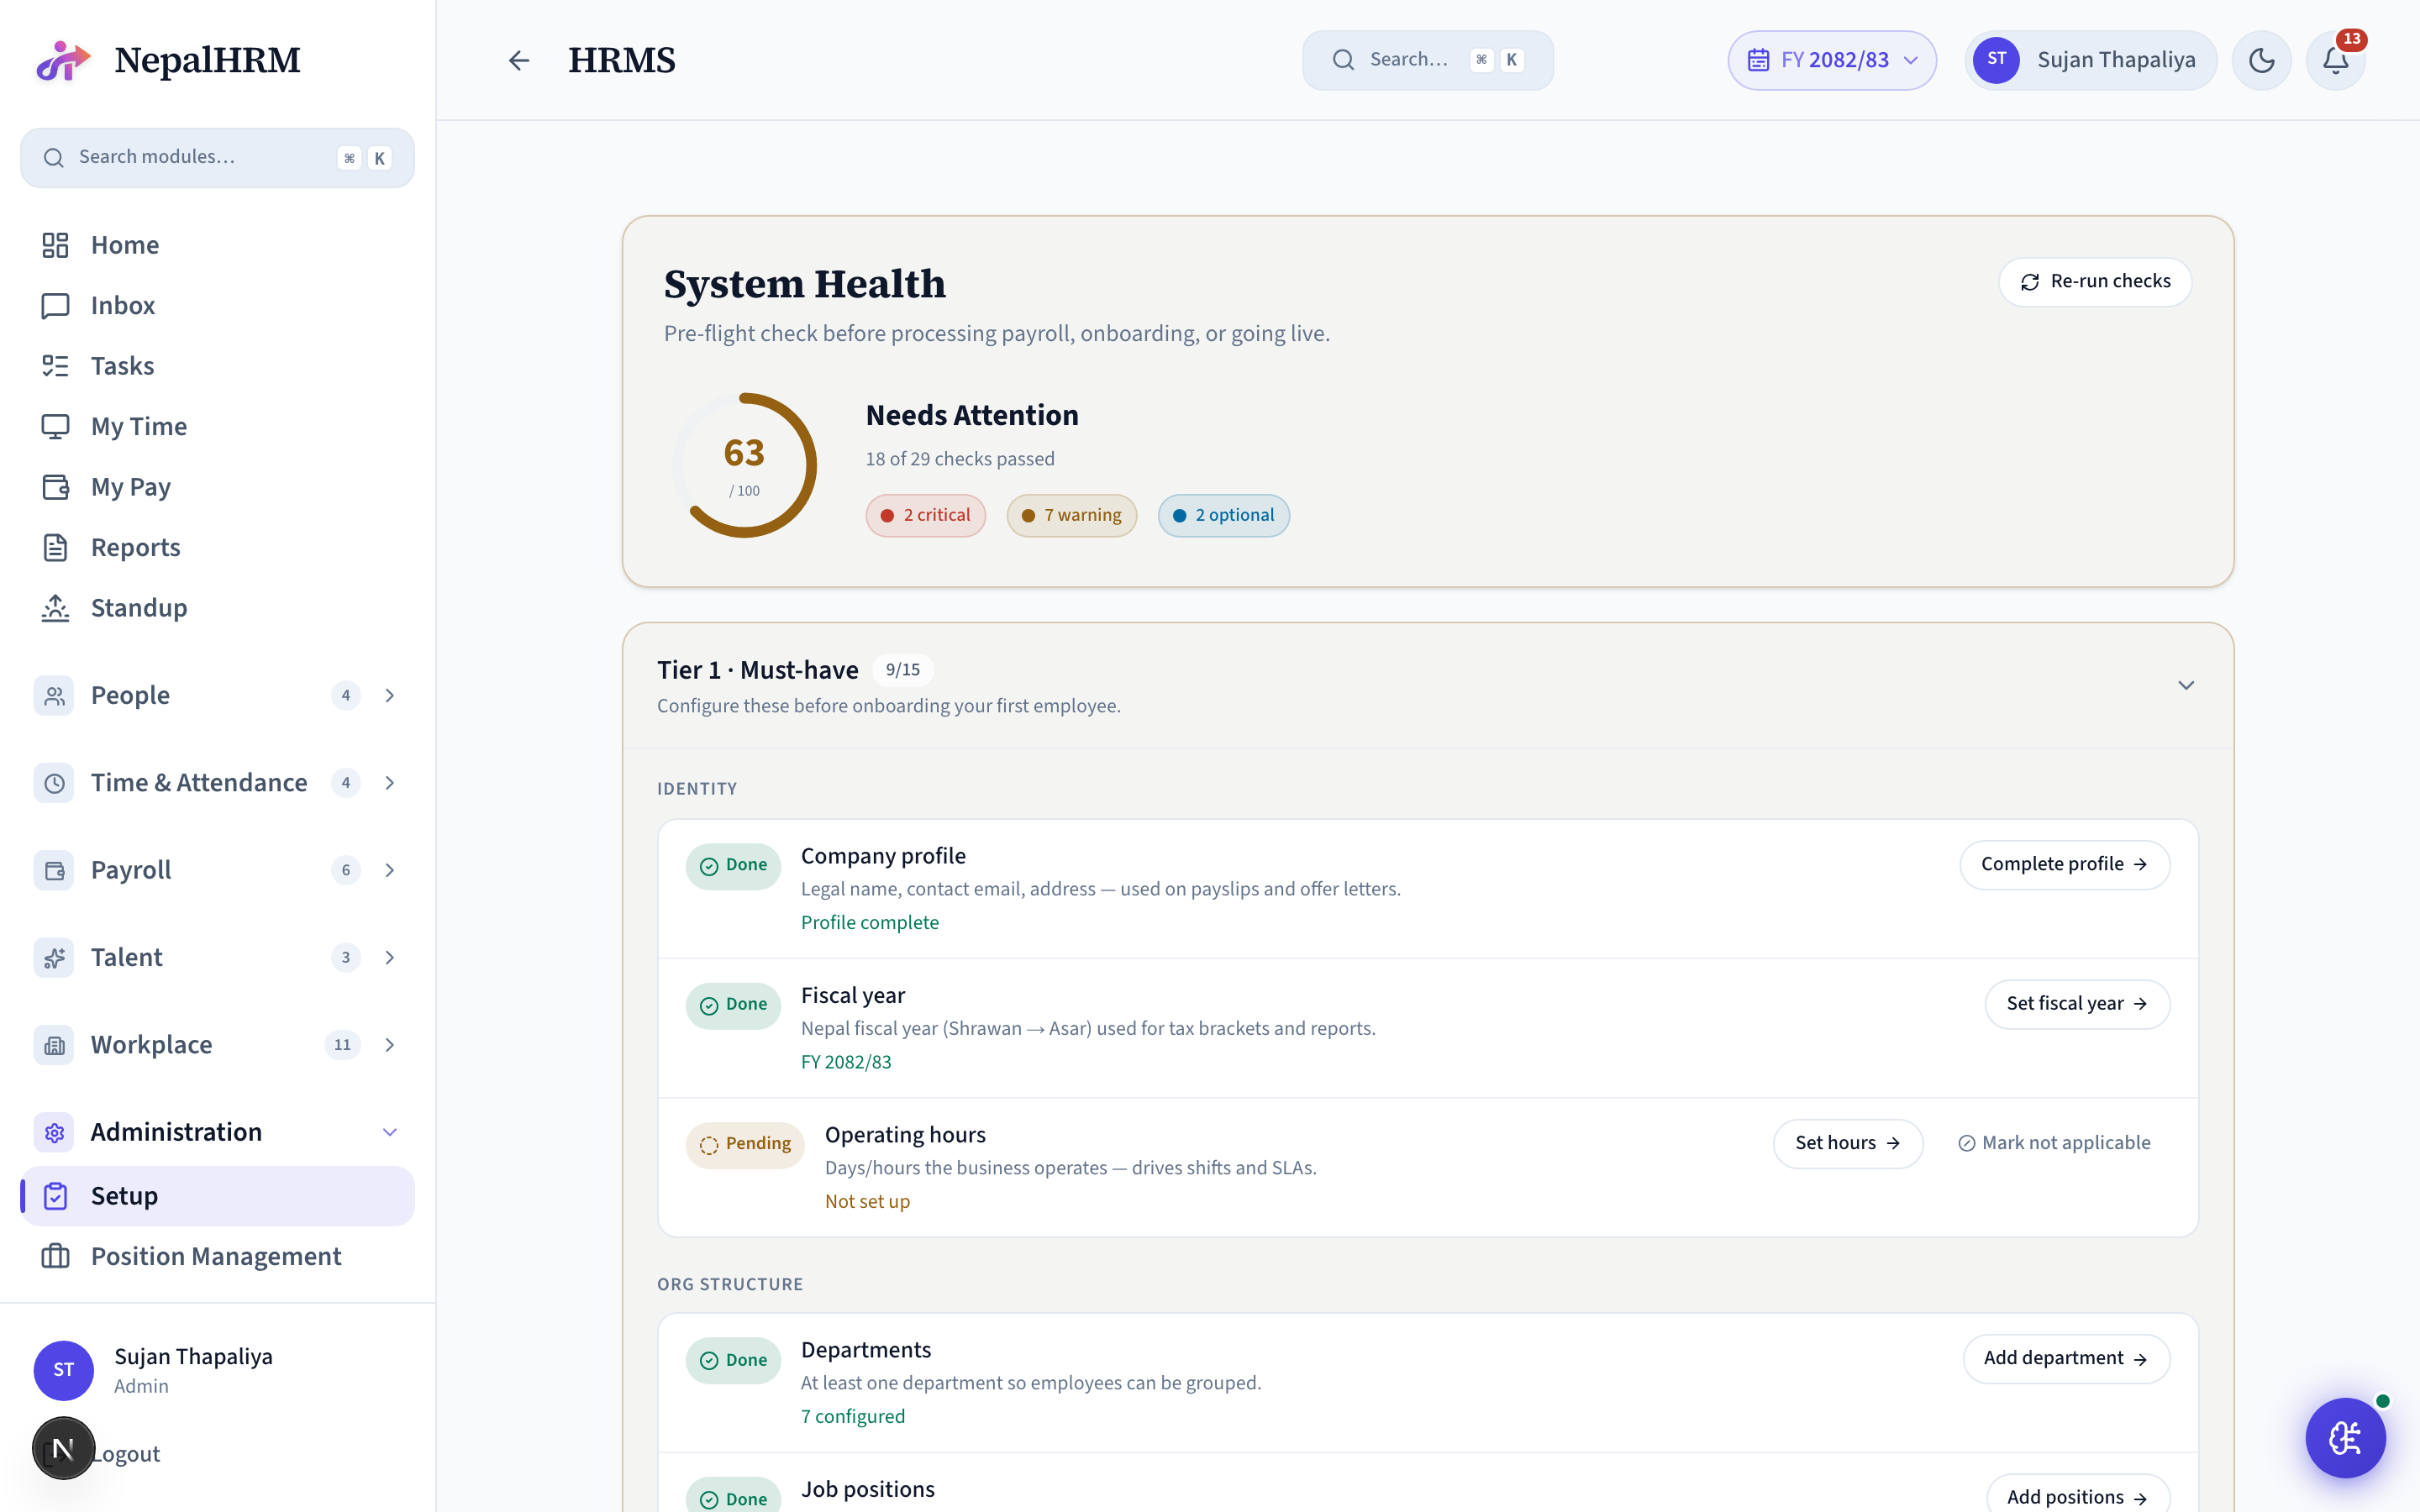Click the Time & Attendance clock icon

coord(54,783)
